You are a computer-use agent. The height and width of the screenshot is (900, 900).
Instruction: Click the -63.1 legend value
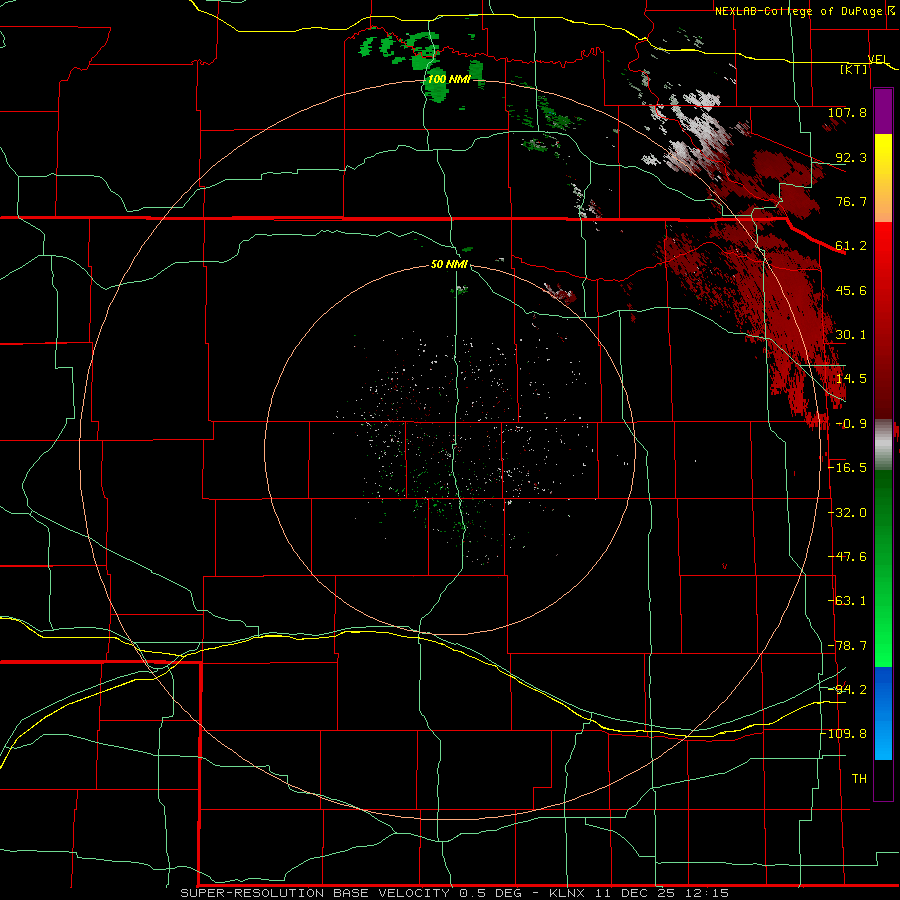coord(847,601)
